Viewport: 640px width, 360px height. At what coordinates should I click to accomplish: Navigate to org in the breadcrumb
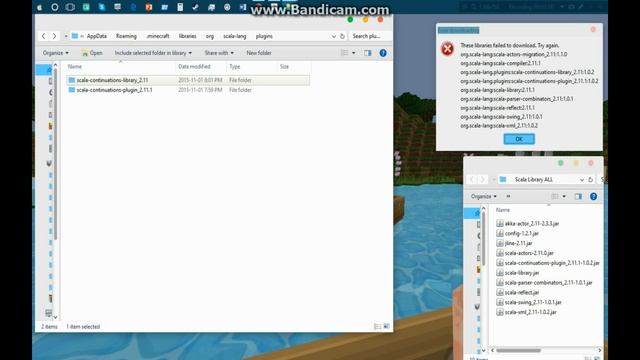210,36
